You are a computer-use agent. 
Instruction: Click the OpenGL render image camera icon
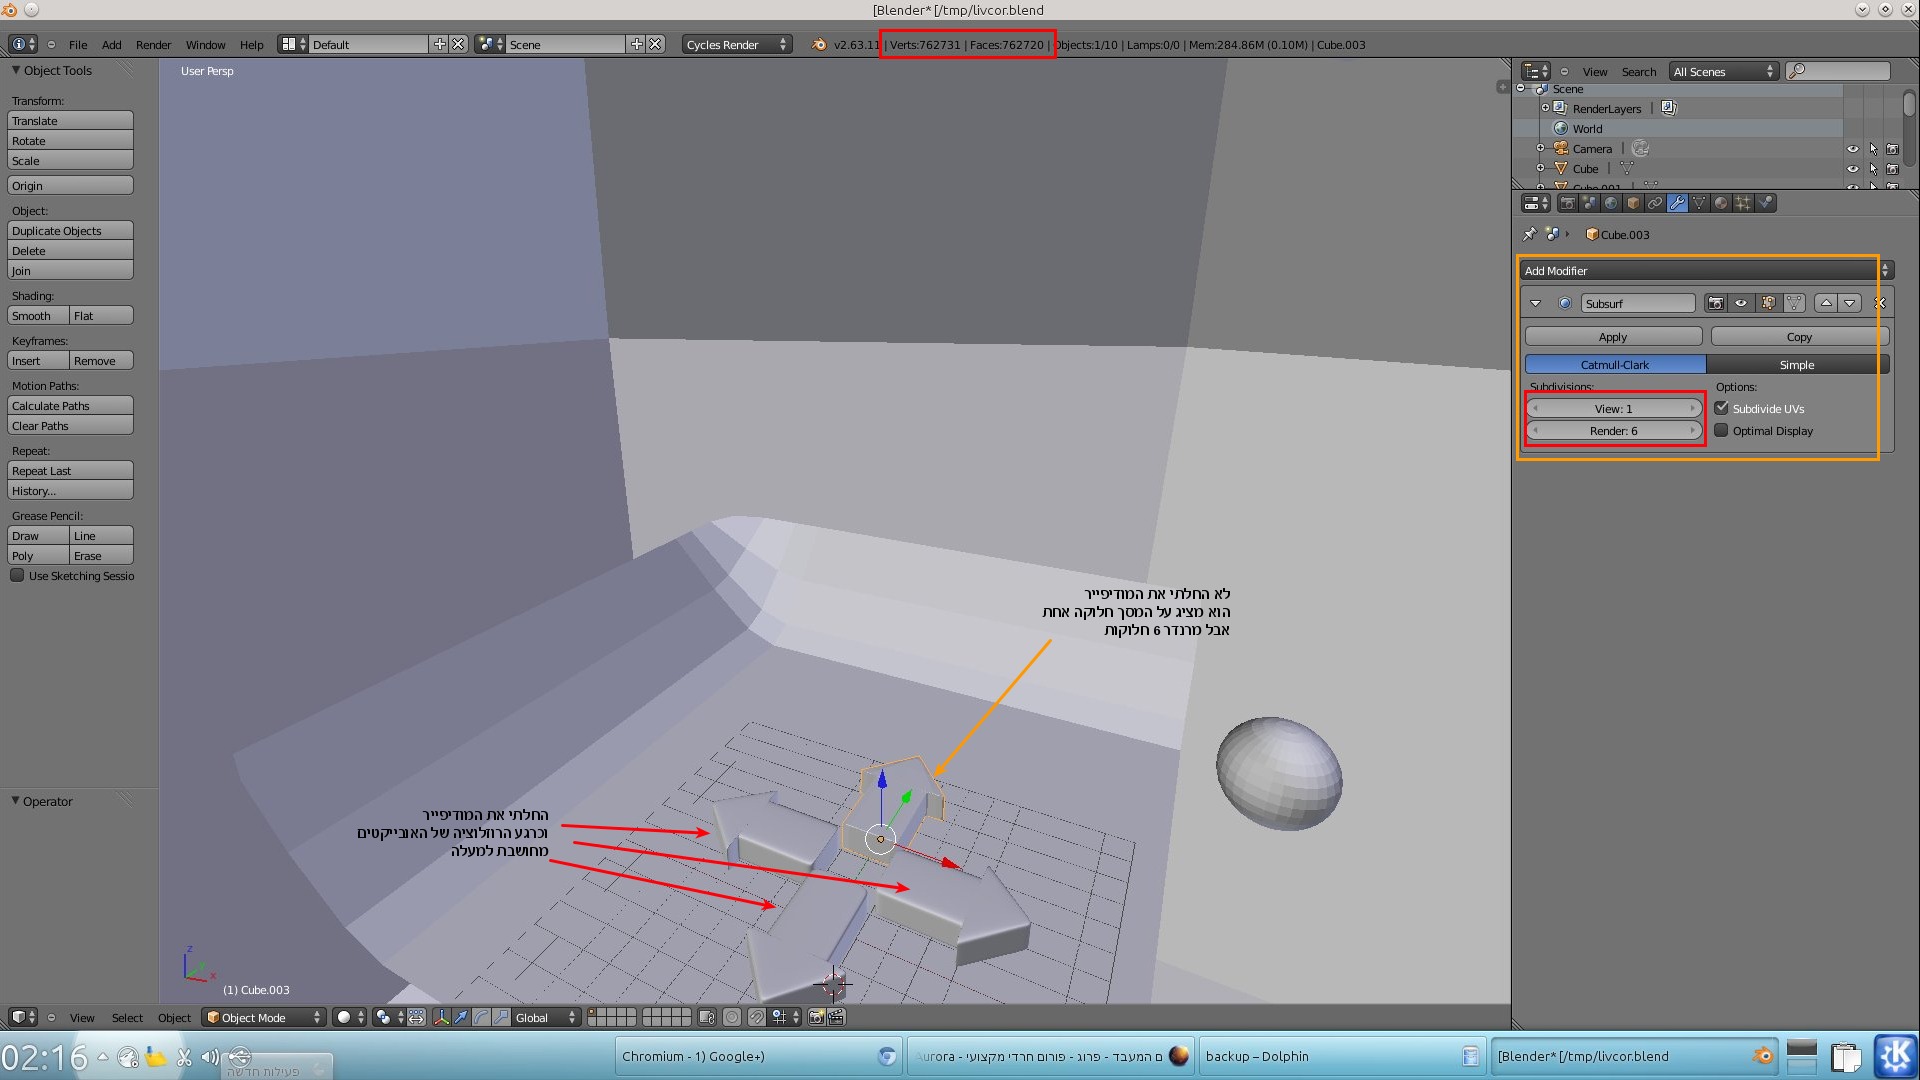point(816,1017)
